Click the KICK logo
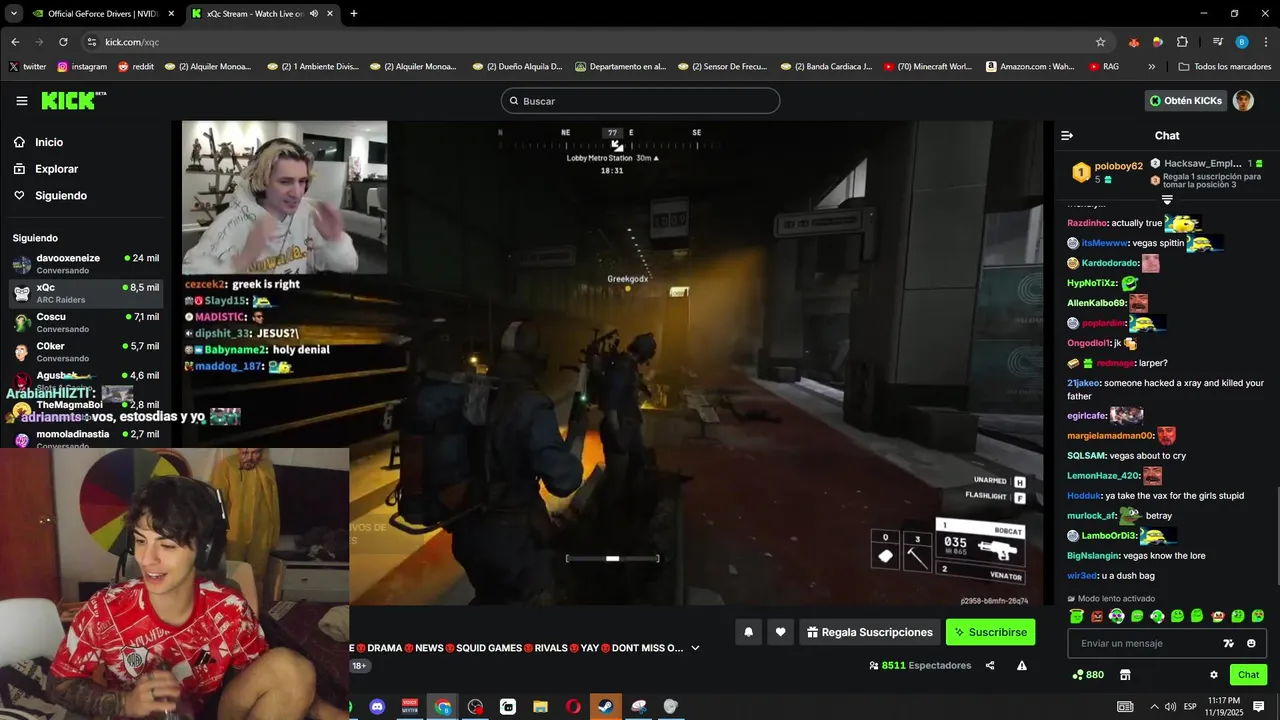 [73, 101]
